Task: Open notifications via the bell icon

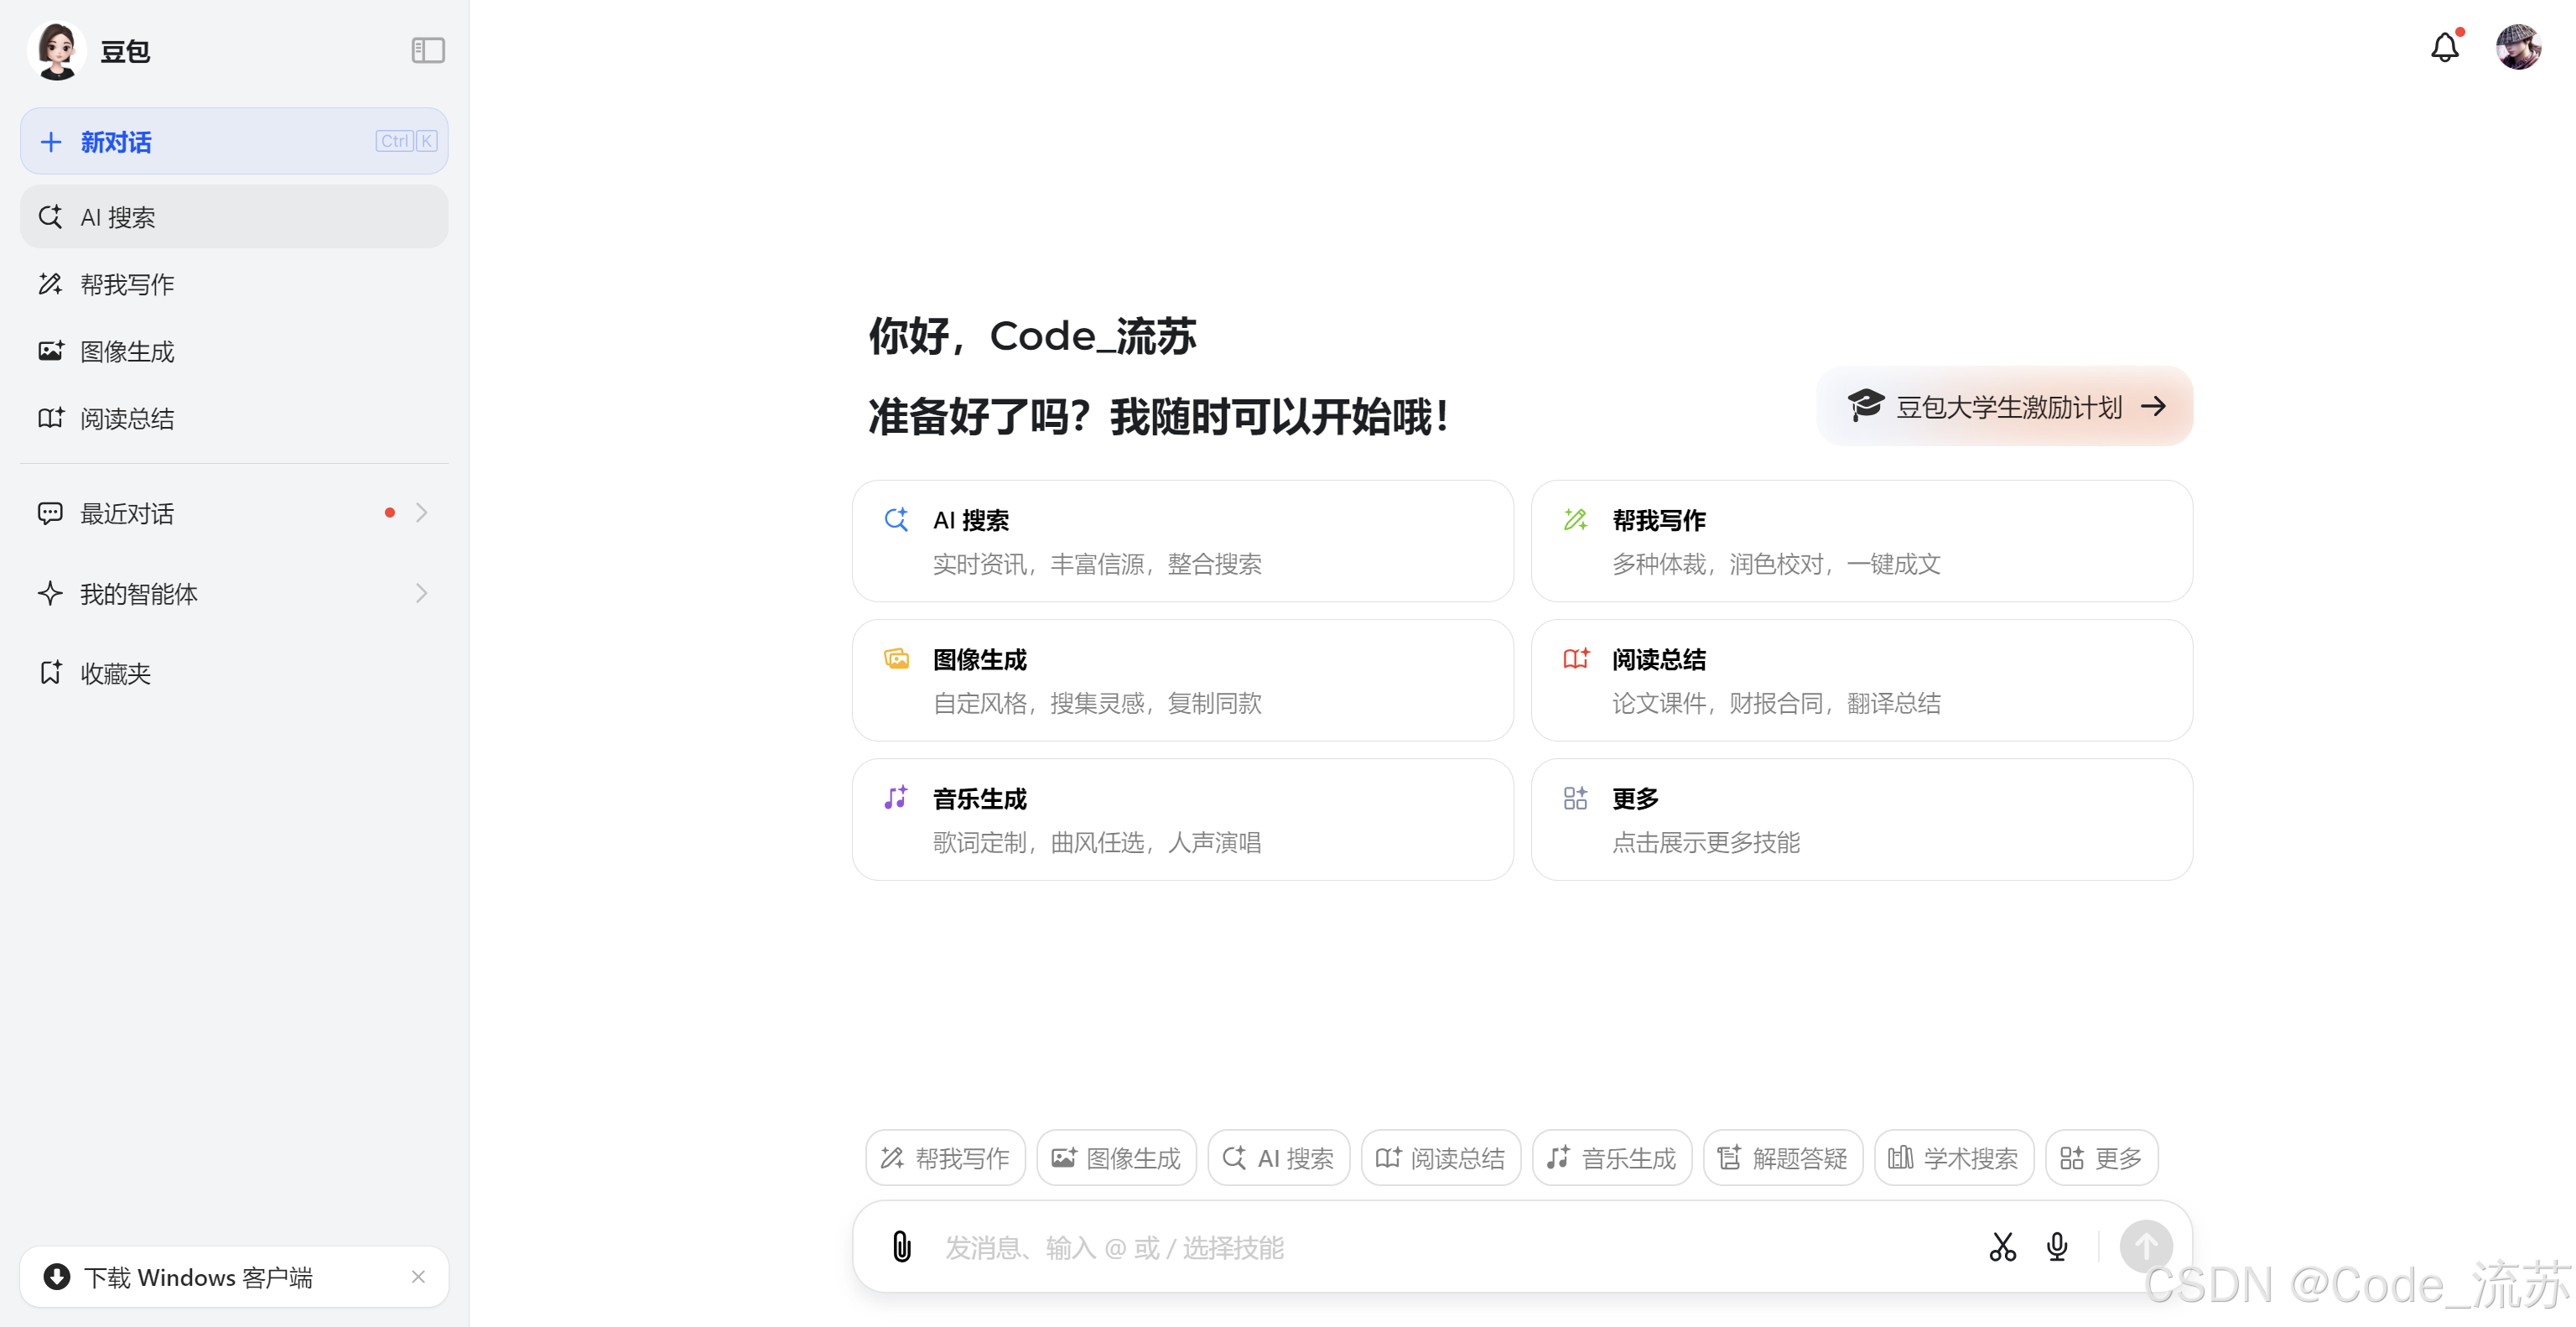Action: point(2444,47)
